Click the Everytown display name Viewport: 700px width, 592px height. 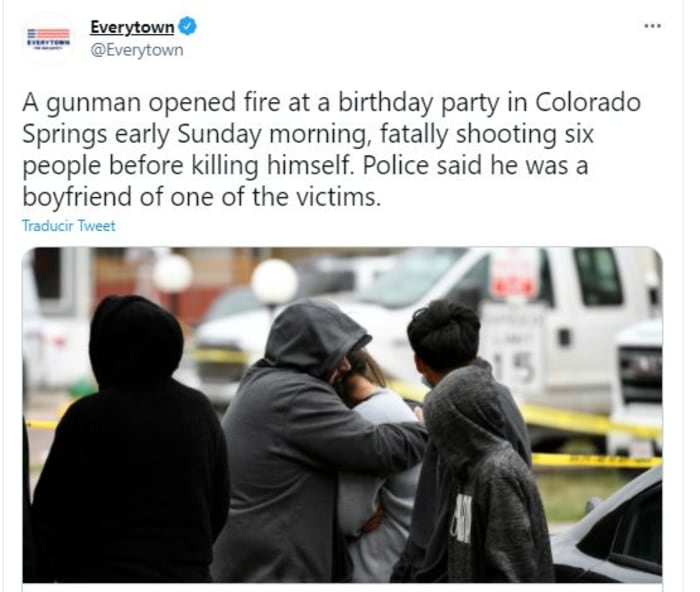coord(132,27)
